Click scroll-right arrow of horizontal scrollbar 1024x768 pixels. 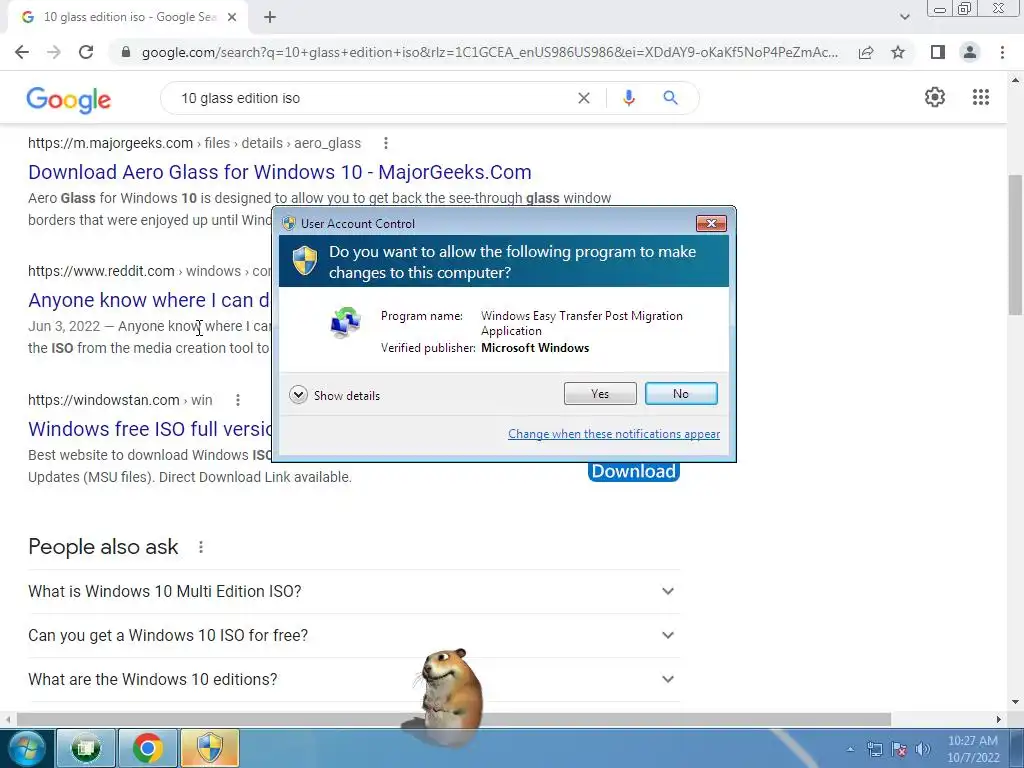coord(999,719)
